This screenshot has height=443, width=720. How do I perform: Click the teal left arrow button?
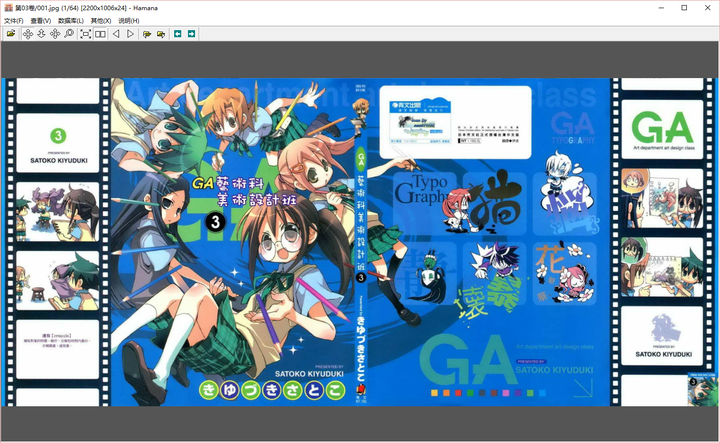[178, 34]
